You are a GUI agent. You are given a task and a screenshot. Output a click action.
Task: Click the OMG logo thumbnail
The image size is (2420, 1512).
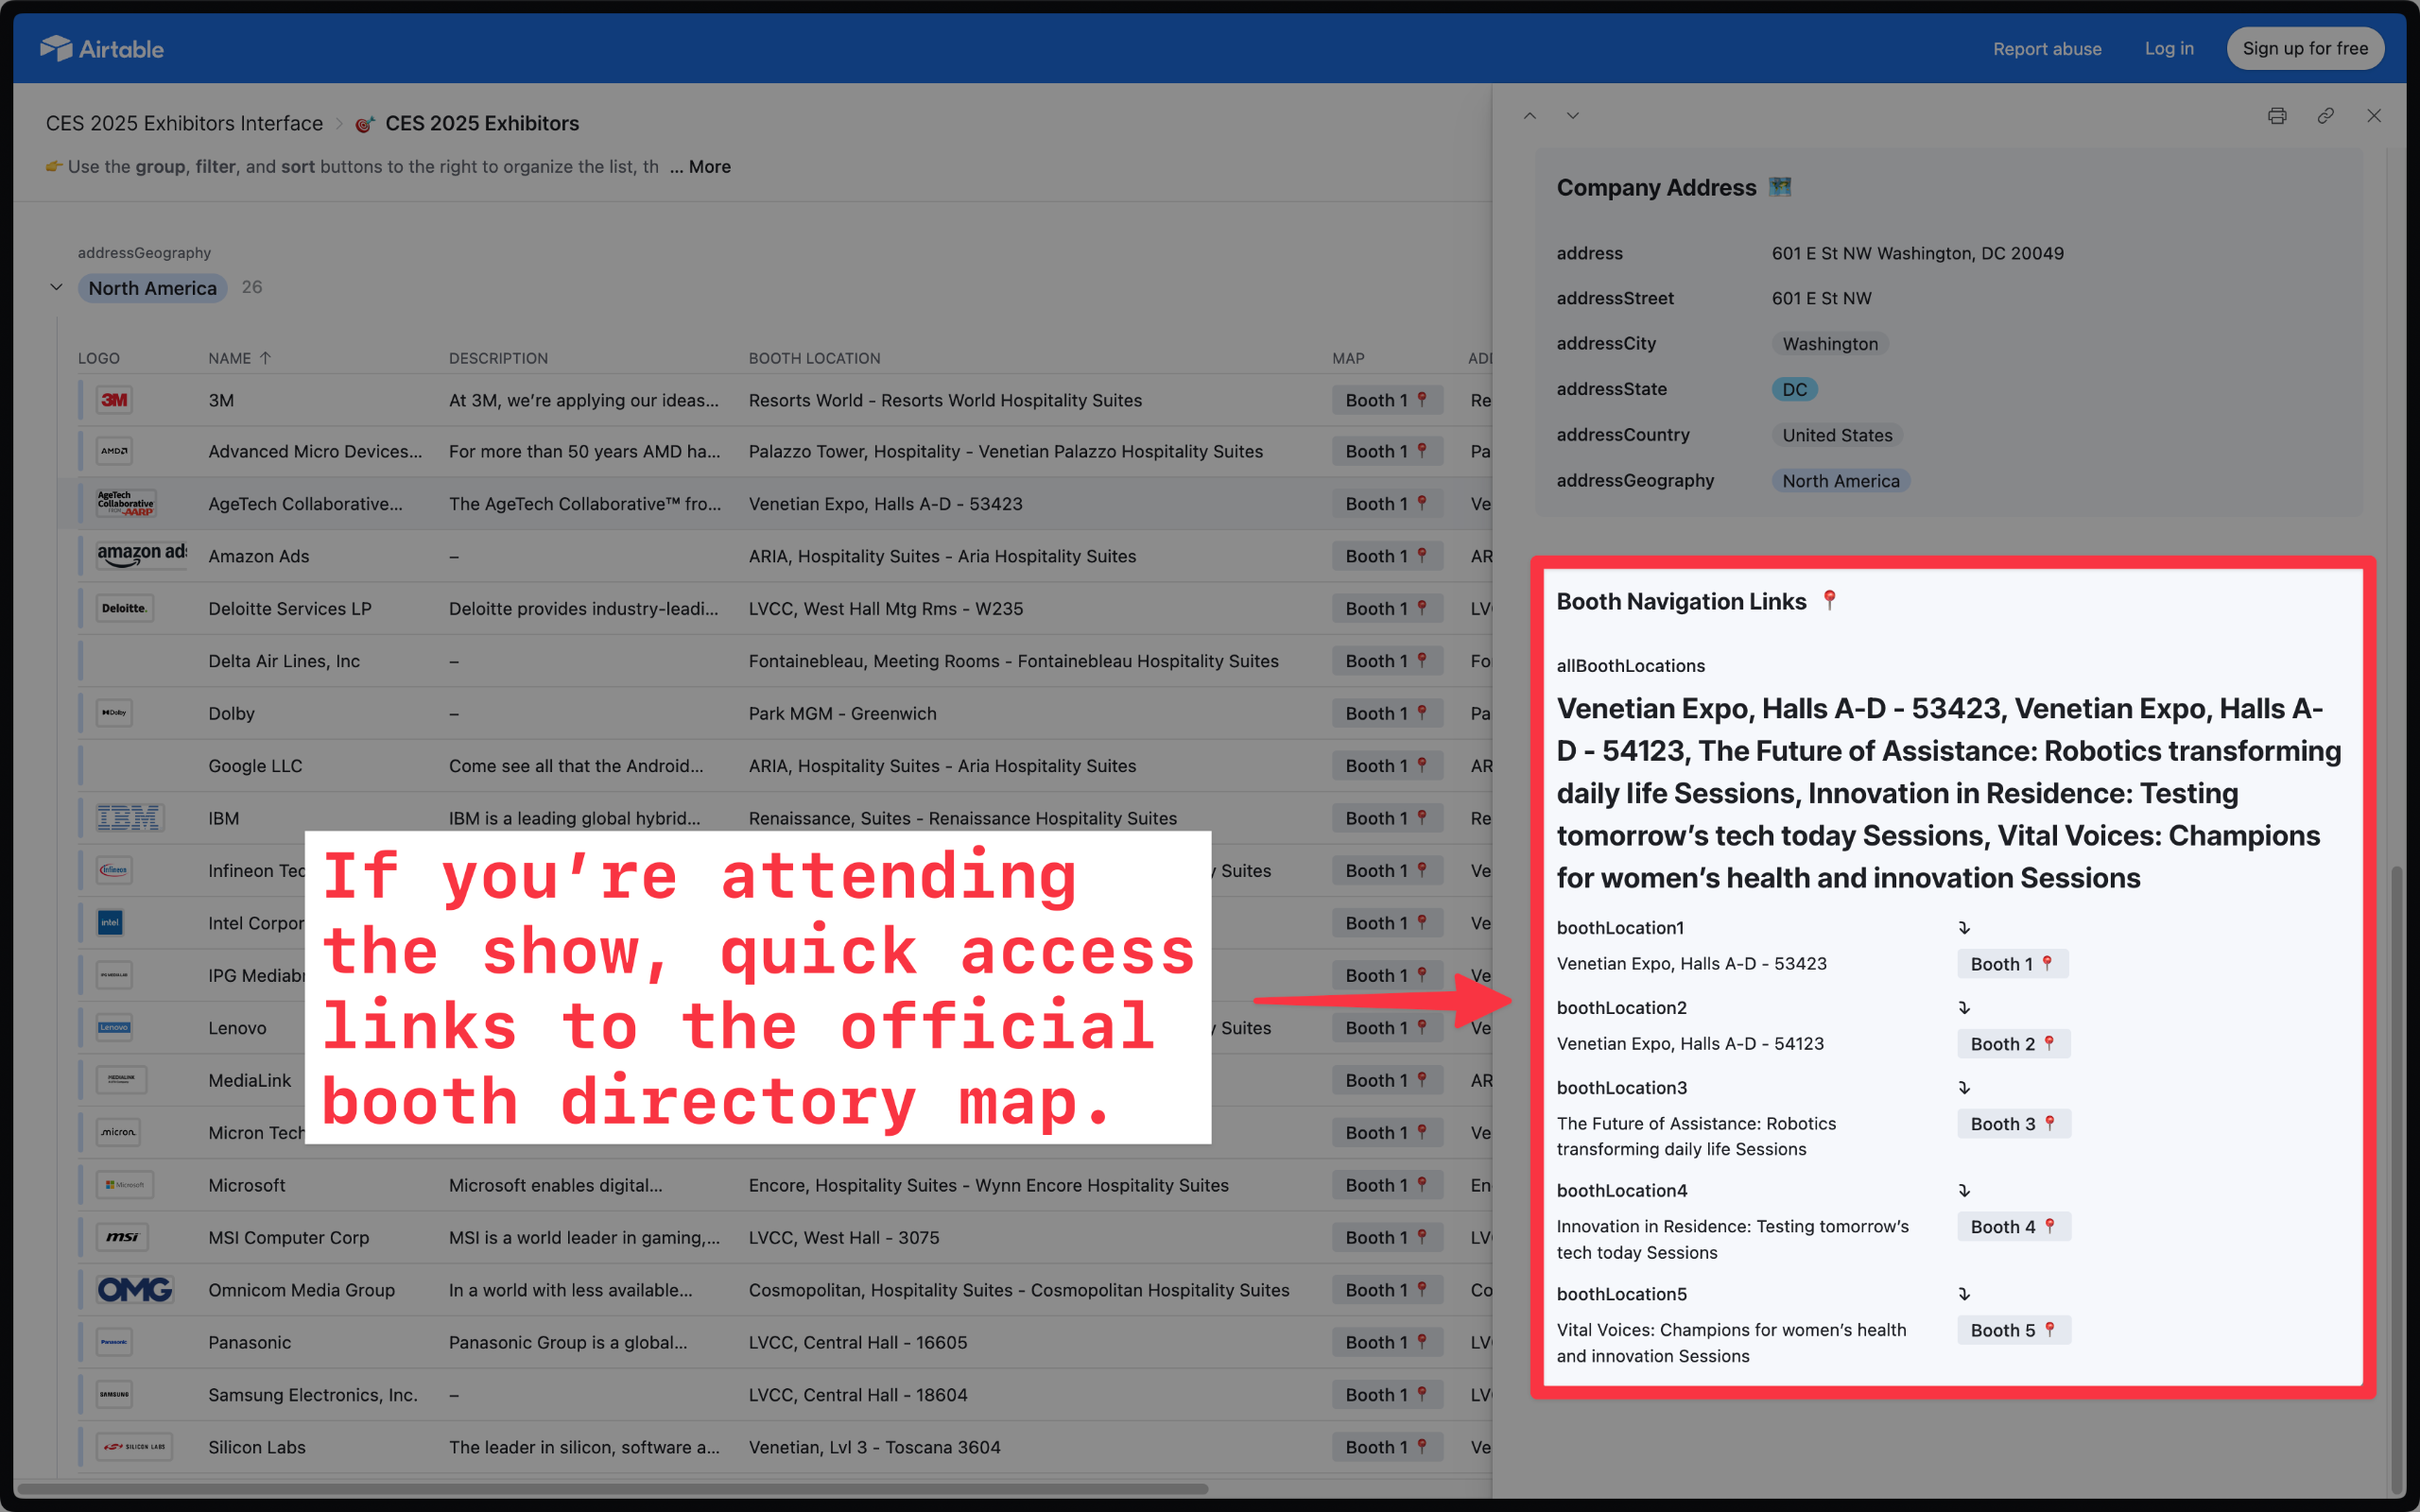pos(135,1290)
